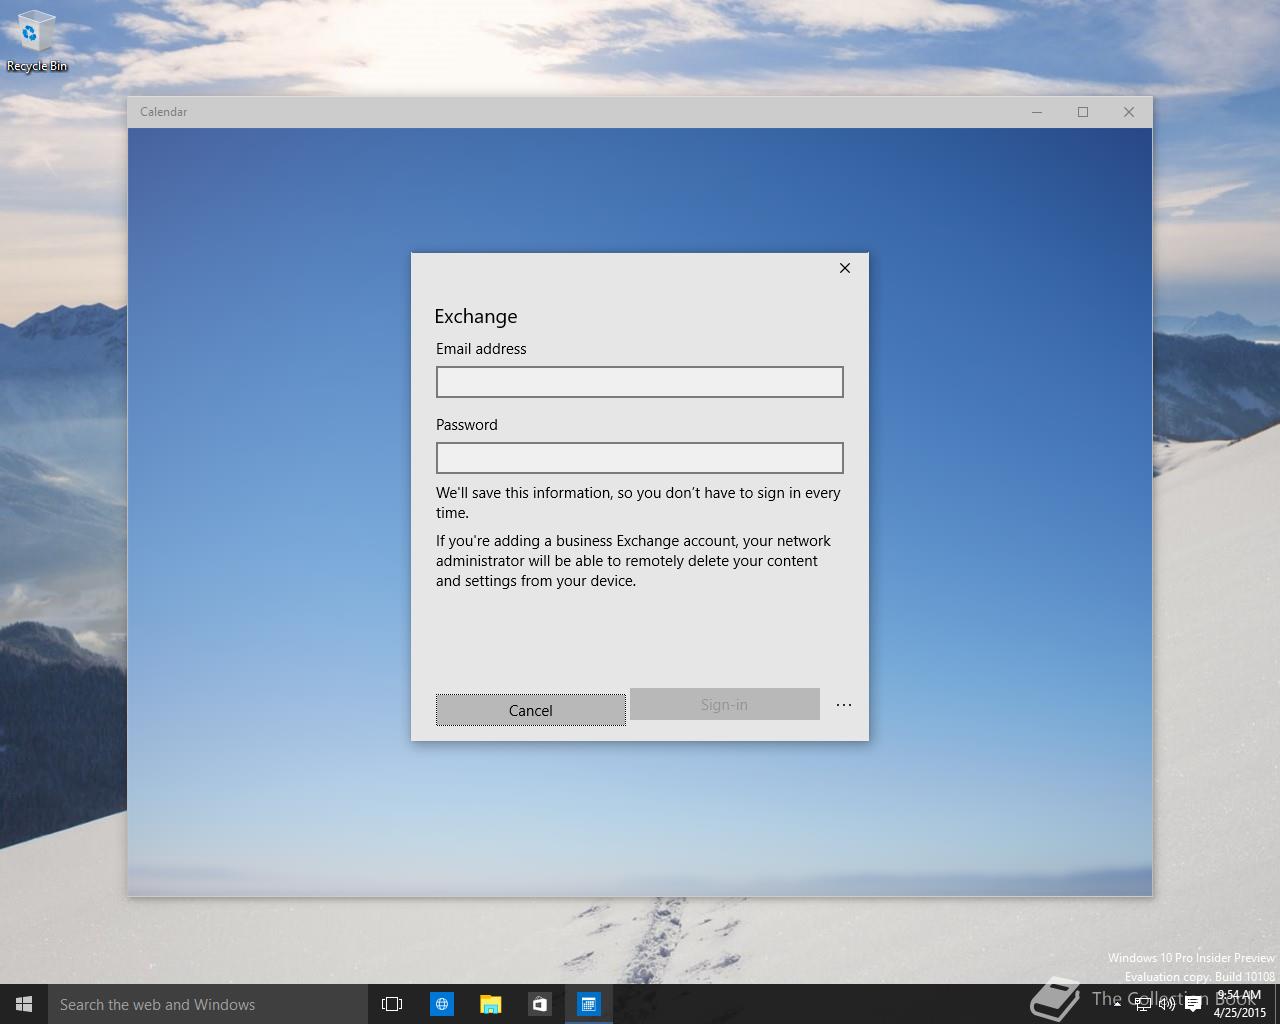Screen dimensions: 1280x1024
Task: Open Task View from the taskbar
Action: tap(392, 1004)
